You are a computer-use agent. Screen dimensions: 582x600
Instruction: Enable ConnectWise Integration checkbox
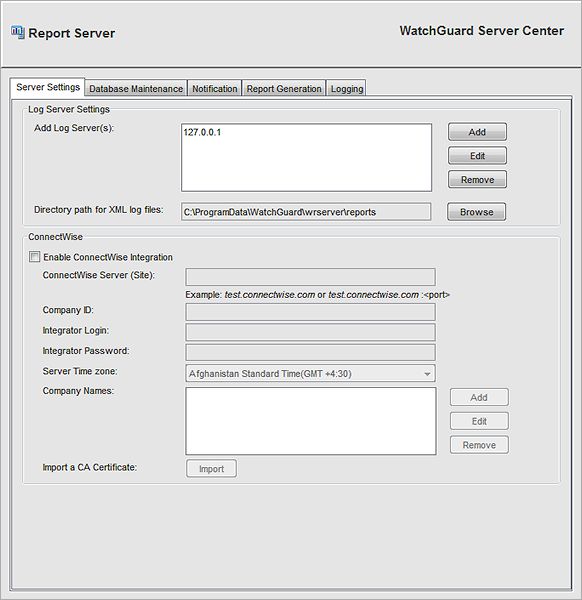point(34,257)
